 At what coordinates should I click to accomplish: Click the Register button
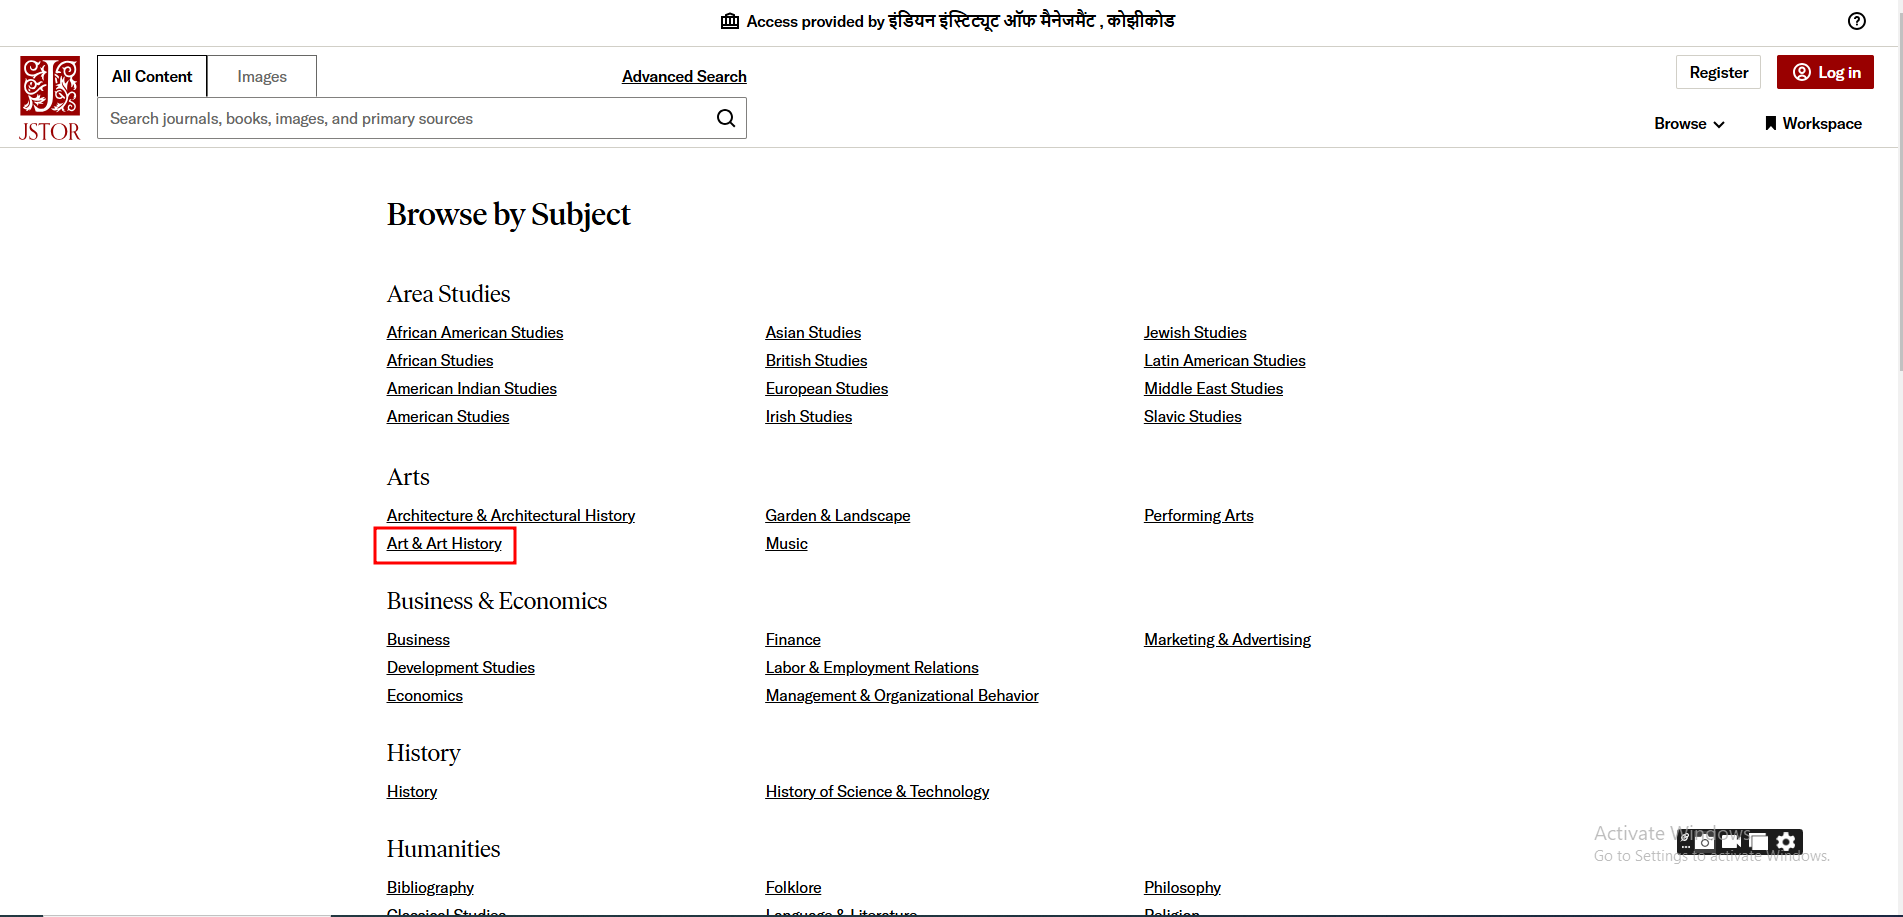[1718, 72]
